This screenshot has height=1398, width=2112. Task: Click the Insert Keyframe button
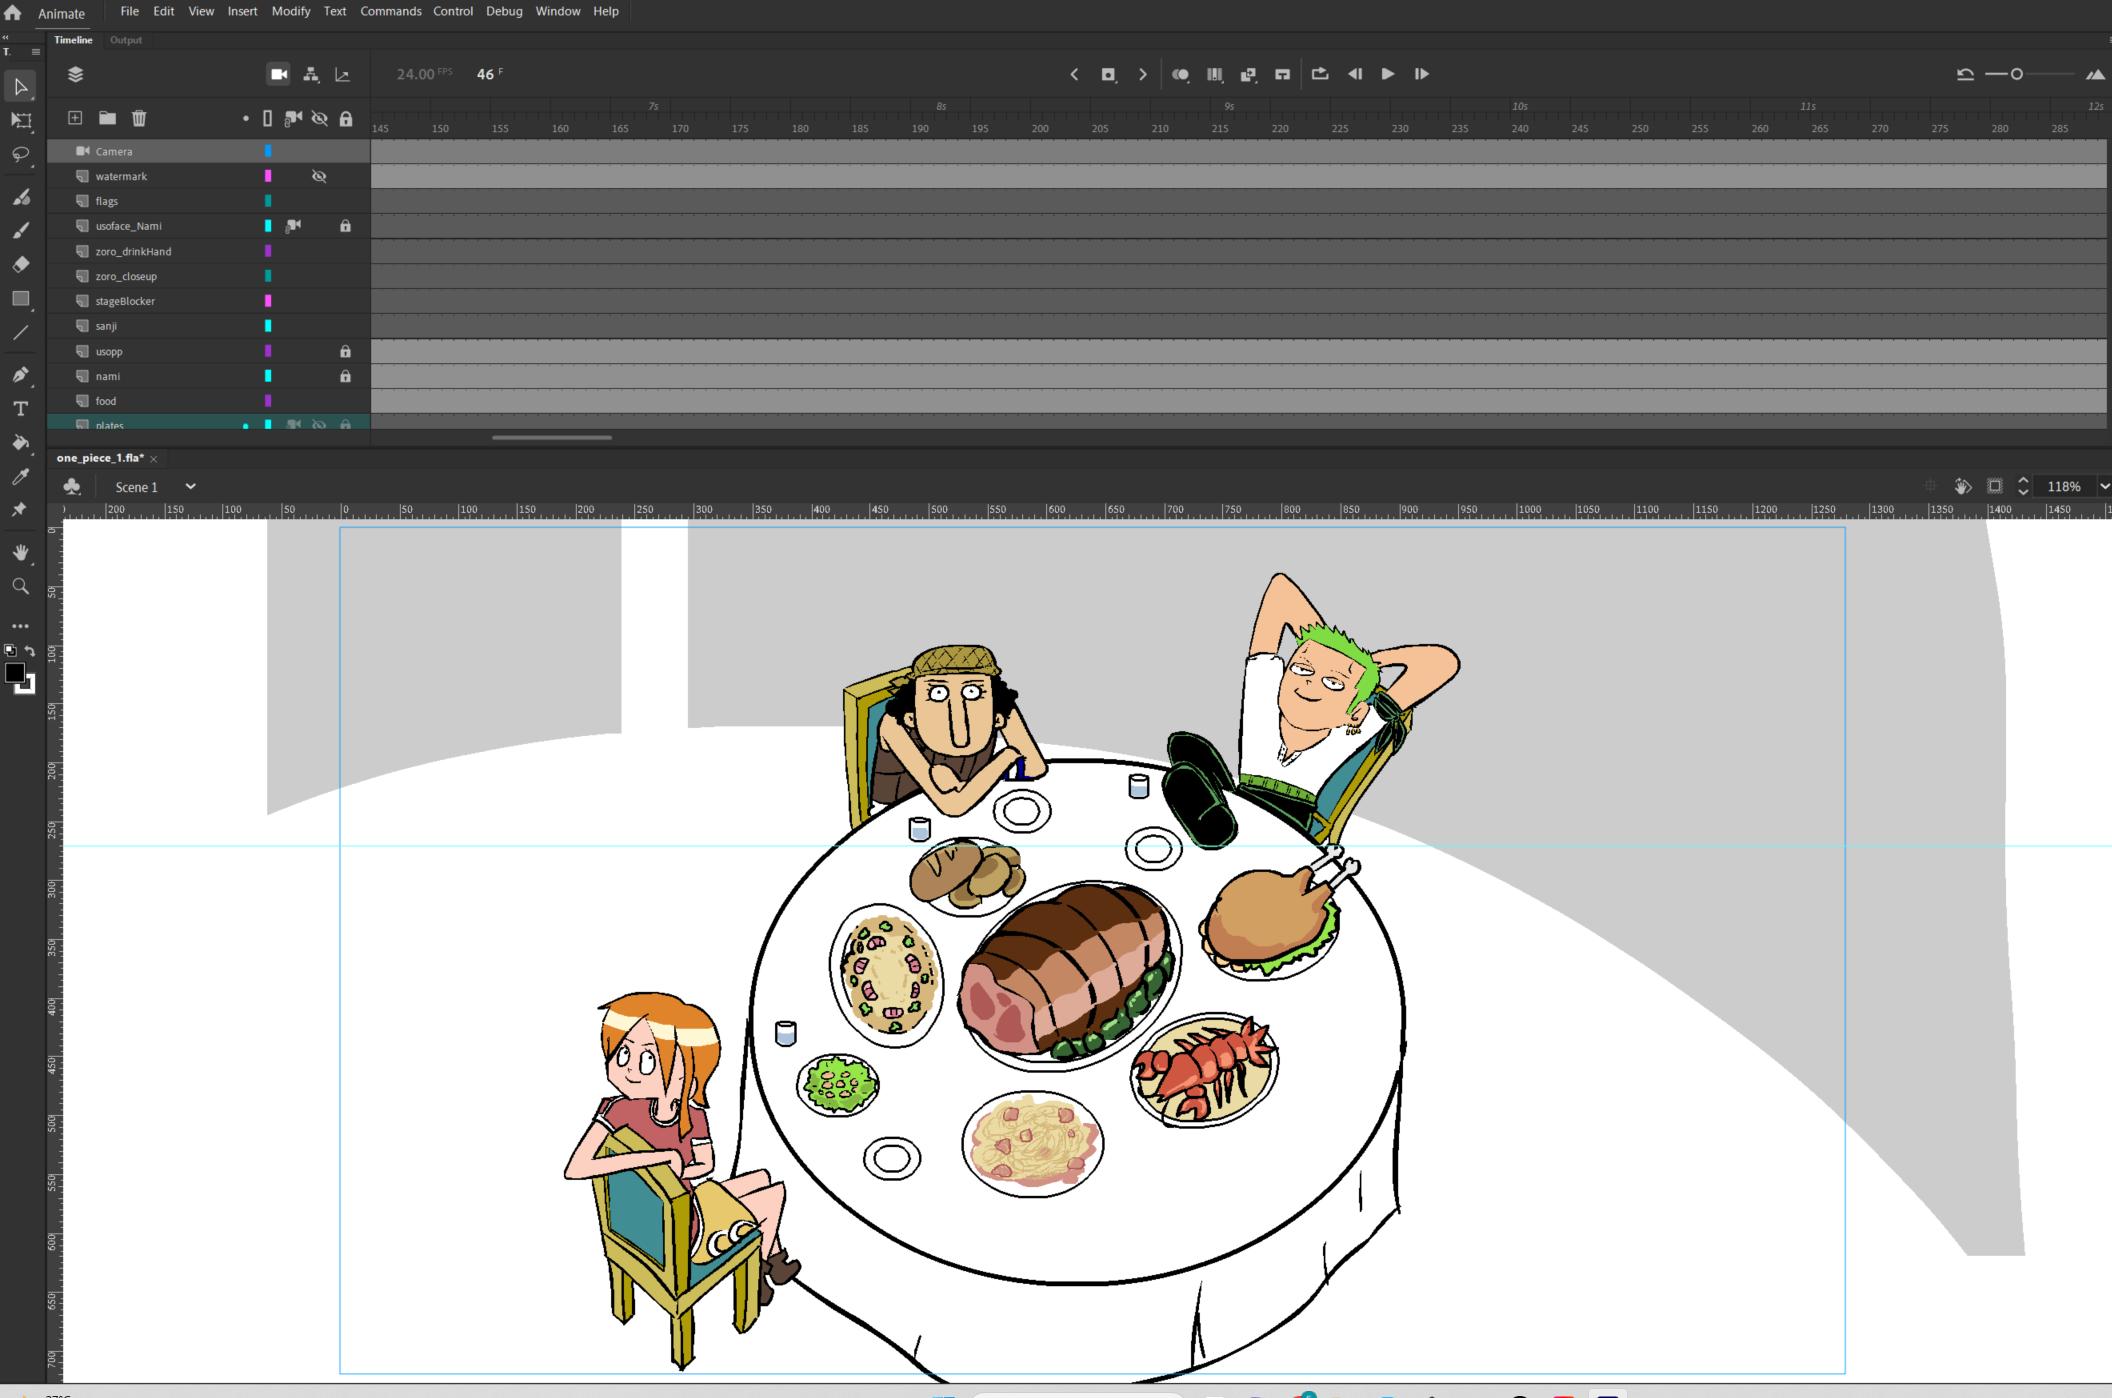pyautogui.click(x=1108, y=74)
